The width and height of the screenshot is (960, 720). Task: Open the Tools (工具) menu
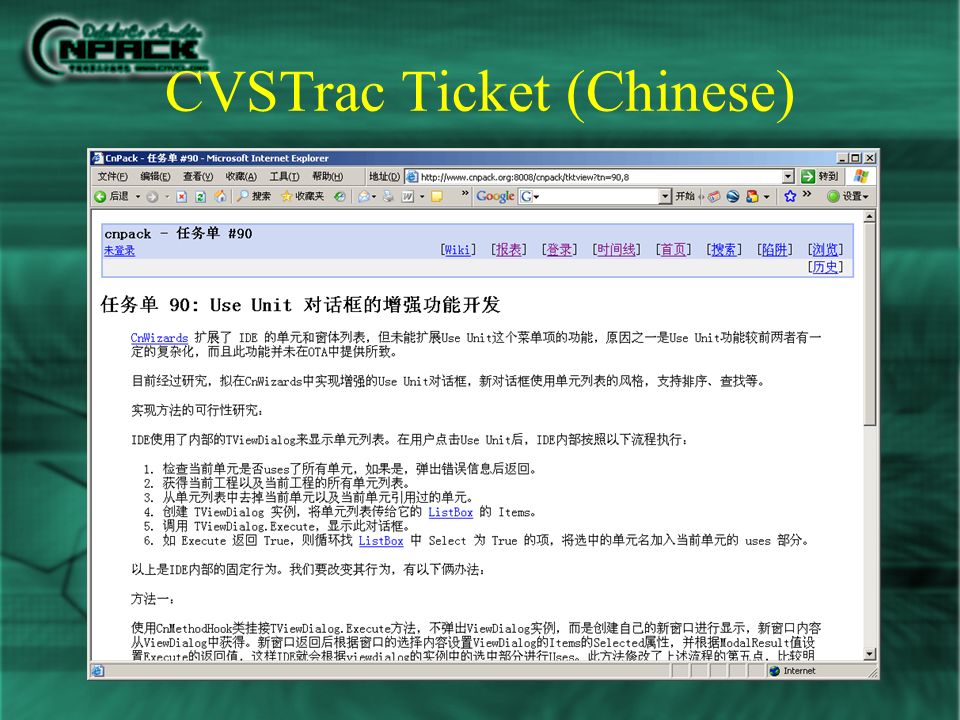[285, 176]
